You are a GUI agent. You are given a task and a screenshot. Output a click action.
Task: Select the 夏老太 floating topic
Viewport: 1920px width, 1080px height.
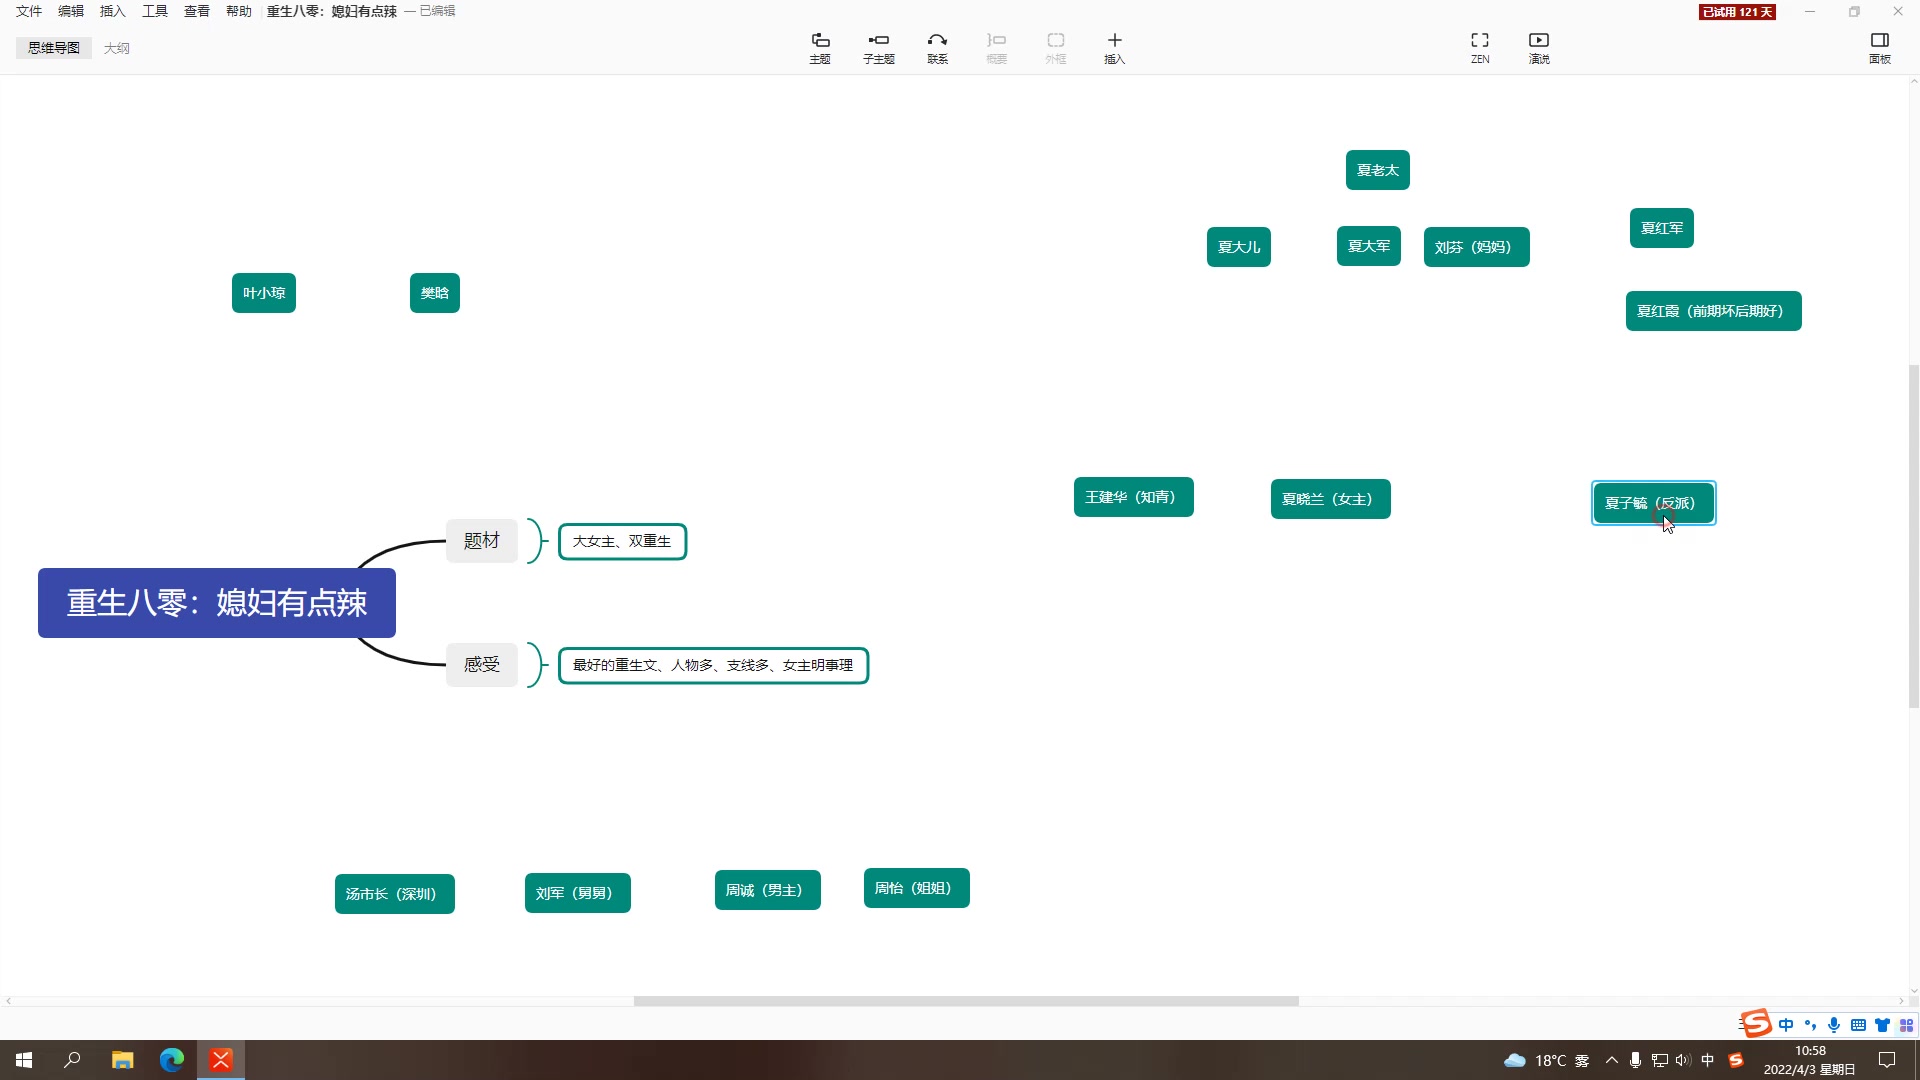pyautogui.click(x=1378, y=170)
